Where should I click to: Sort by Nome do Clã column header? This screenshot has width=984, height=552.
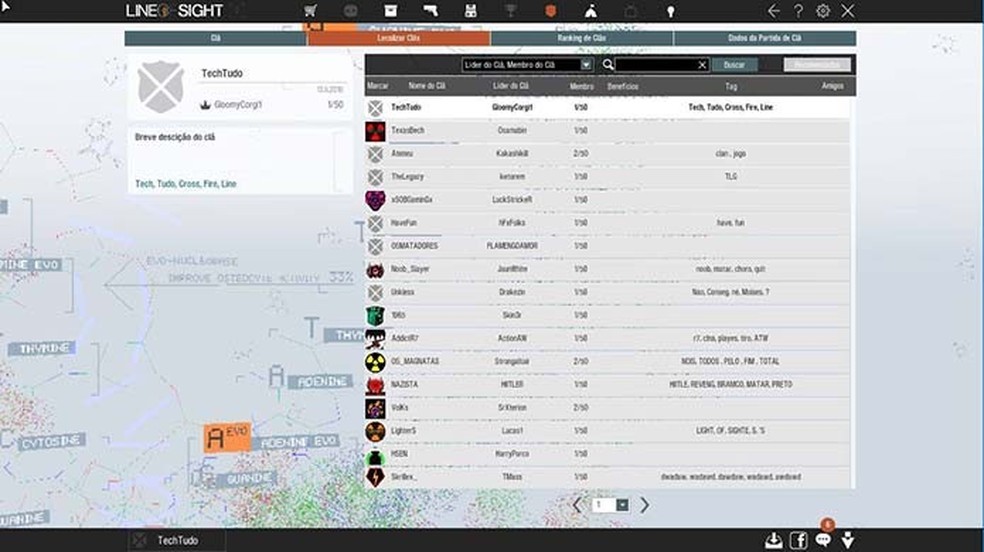tap(427, 86)
